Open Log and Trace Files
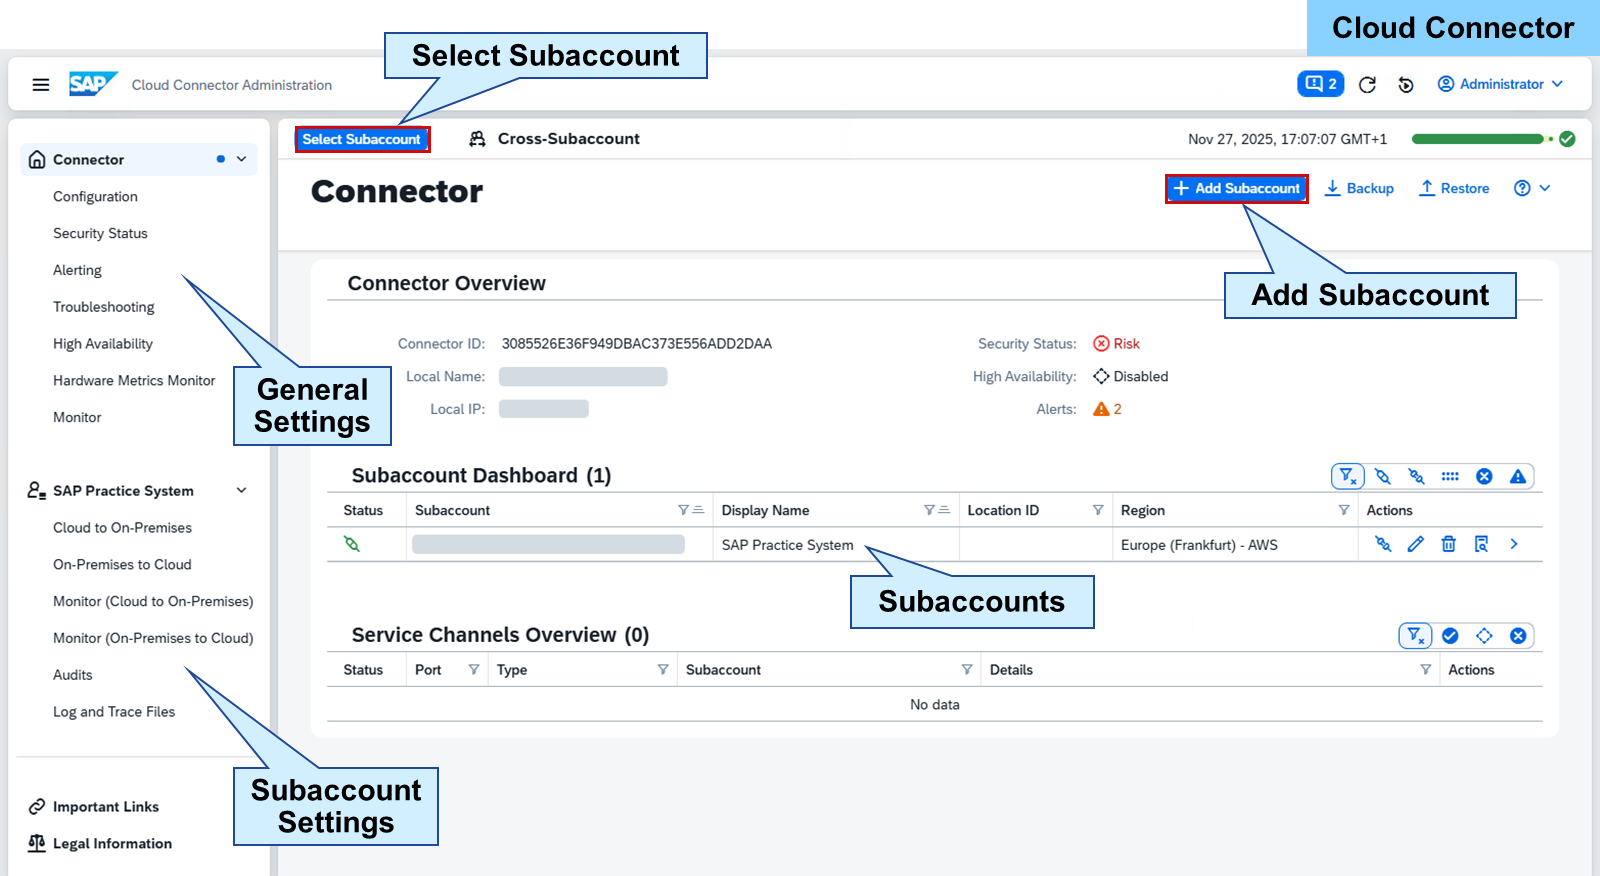This screenshot has height=876, width=1600. pyautogui.click(x=114, y=711)
